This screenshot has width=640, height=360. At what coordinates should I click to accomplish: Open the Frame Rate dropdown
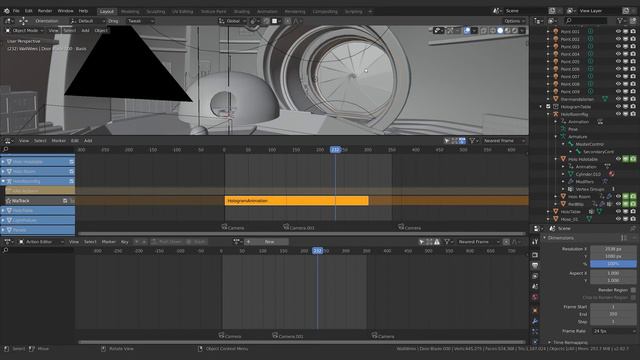[x=613, y=331]
